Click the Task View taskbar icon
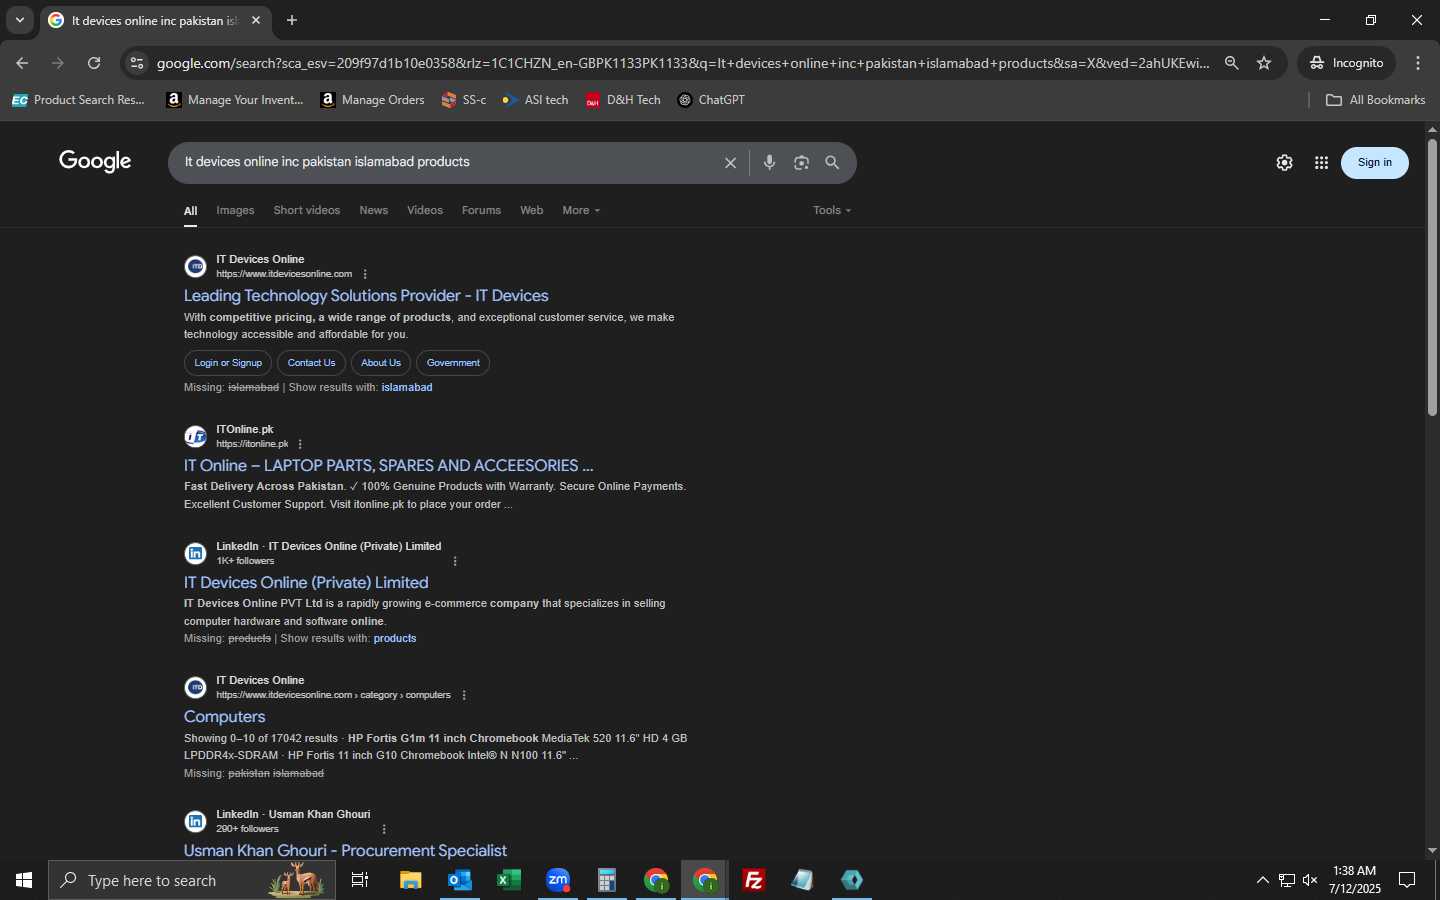This screenshot has height=900, width=1440. tap(360, 880)
